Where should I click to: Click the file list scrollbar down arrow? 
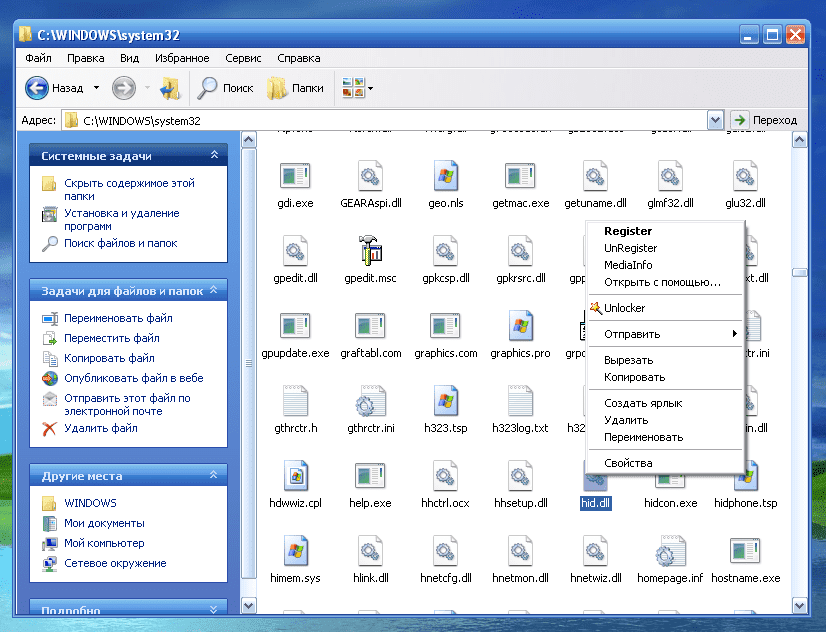point(799,606)
